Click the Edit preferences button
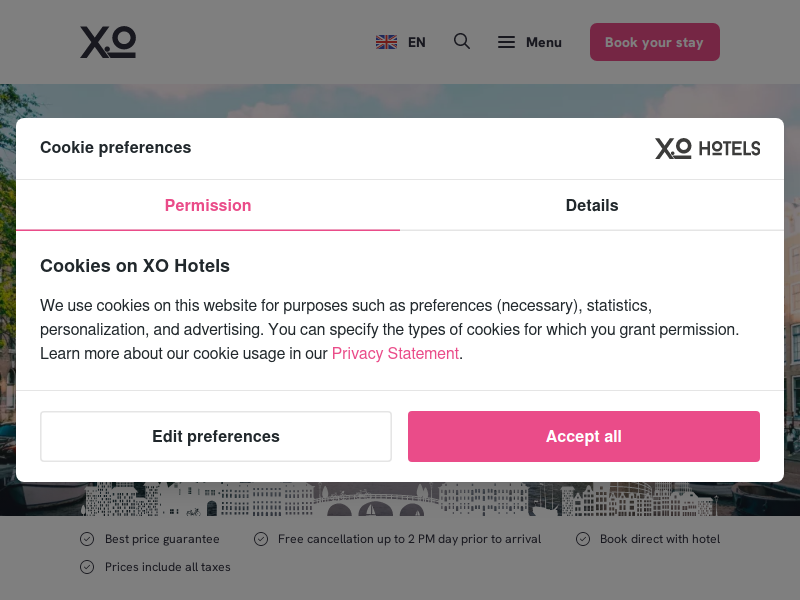The width and height of the screenshot is (800, 600). coord(216,436)
